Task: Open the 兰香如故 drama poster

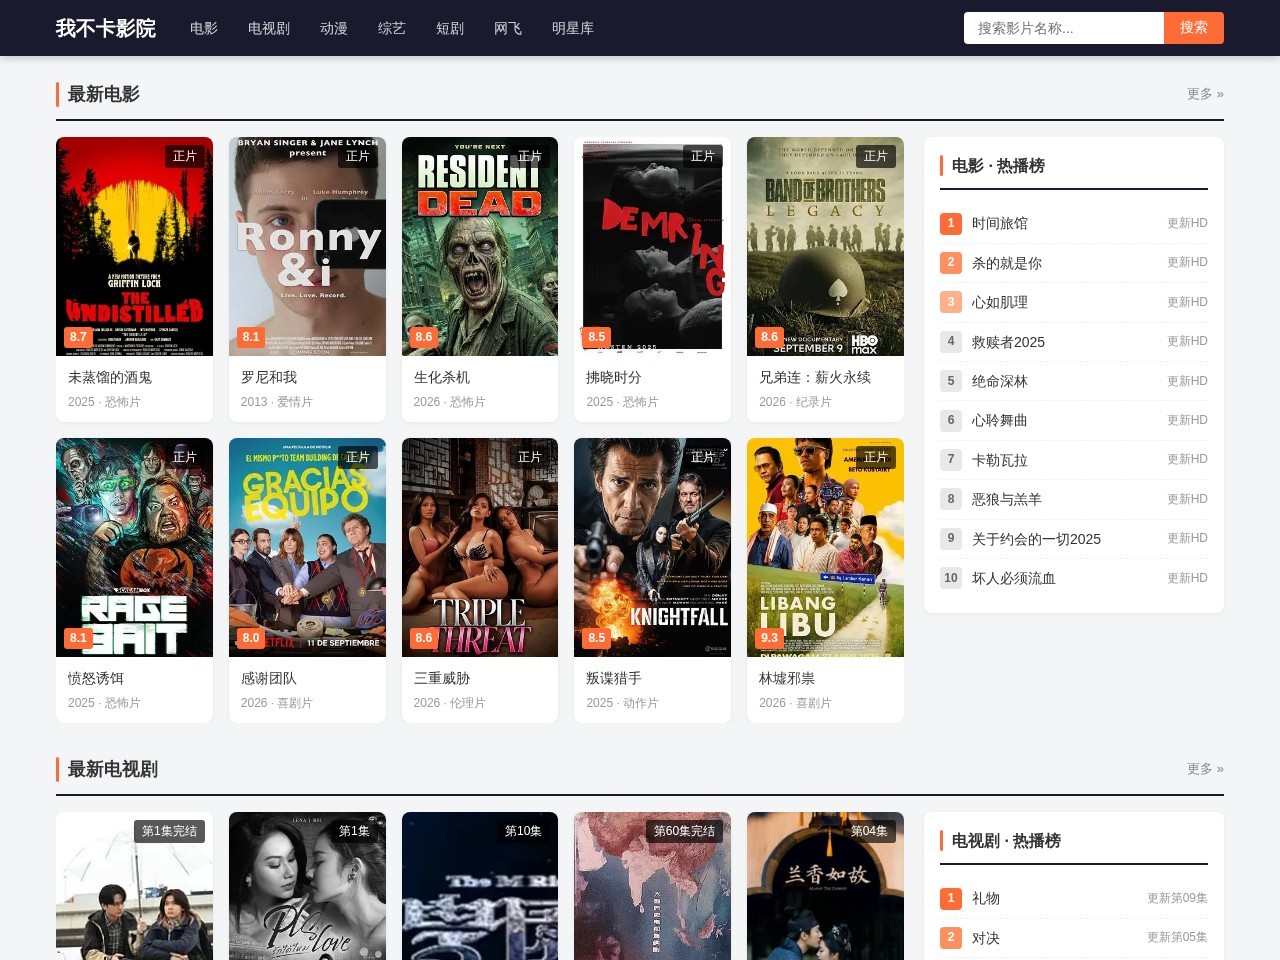Action: [x=825, y=886]
